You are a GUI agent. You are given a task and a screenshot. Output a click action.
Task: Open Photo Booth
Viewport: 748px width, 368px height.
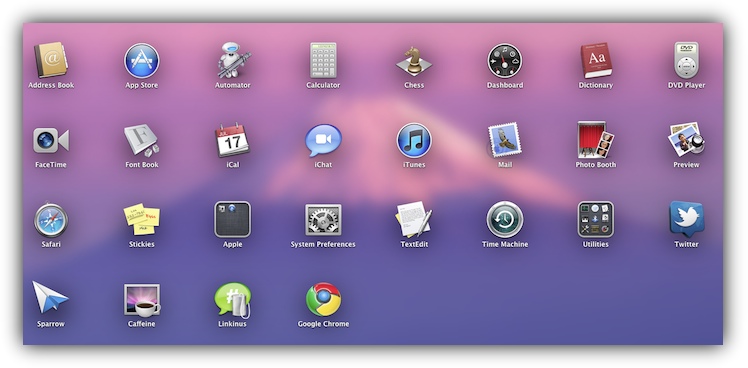click(595, 140)
